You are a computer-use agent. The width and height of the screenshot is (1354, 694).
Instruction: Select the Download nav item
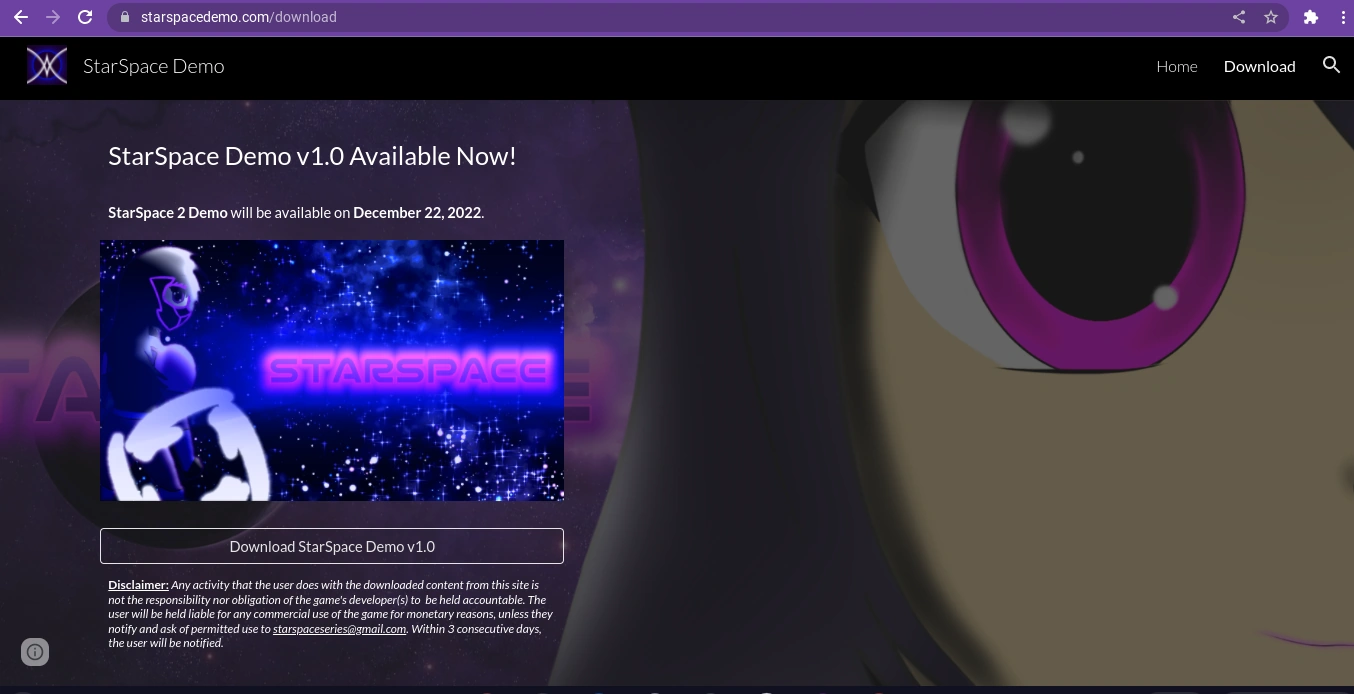[1260, 66]
